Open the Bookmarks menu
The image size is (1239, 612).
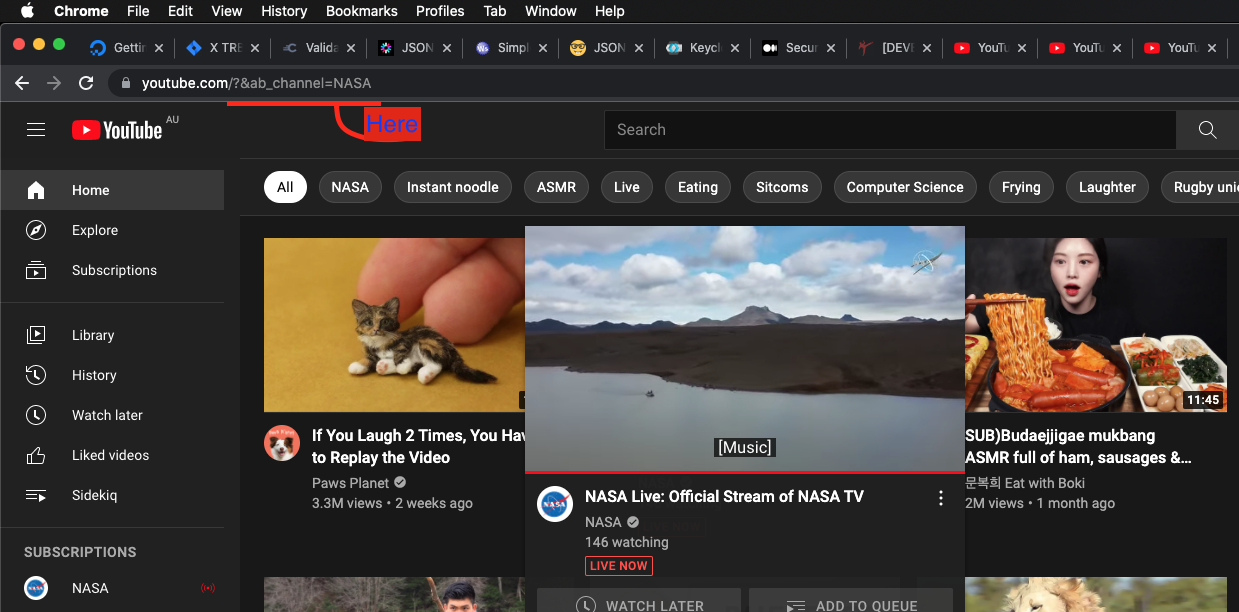coord(362,11)
